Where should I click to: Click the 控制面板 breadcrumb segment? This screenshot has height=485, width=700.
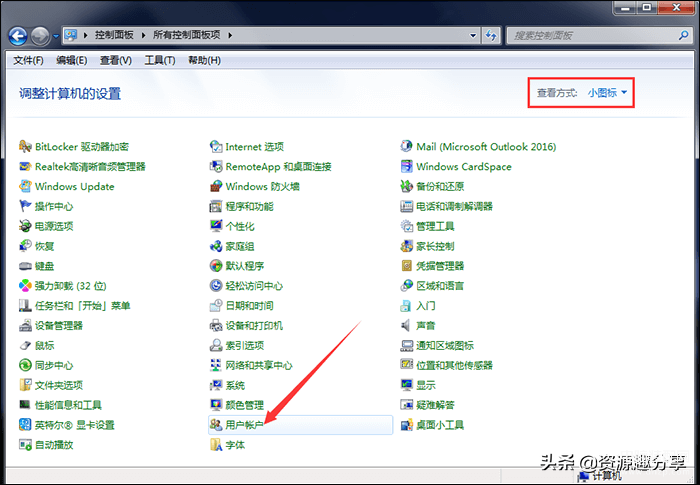click(114, 35)
